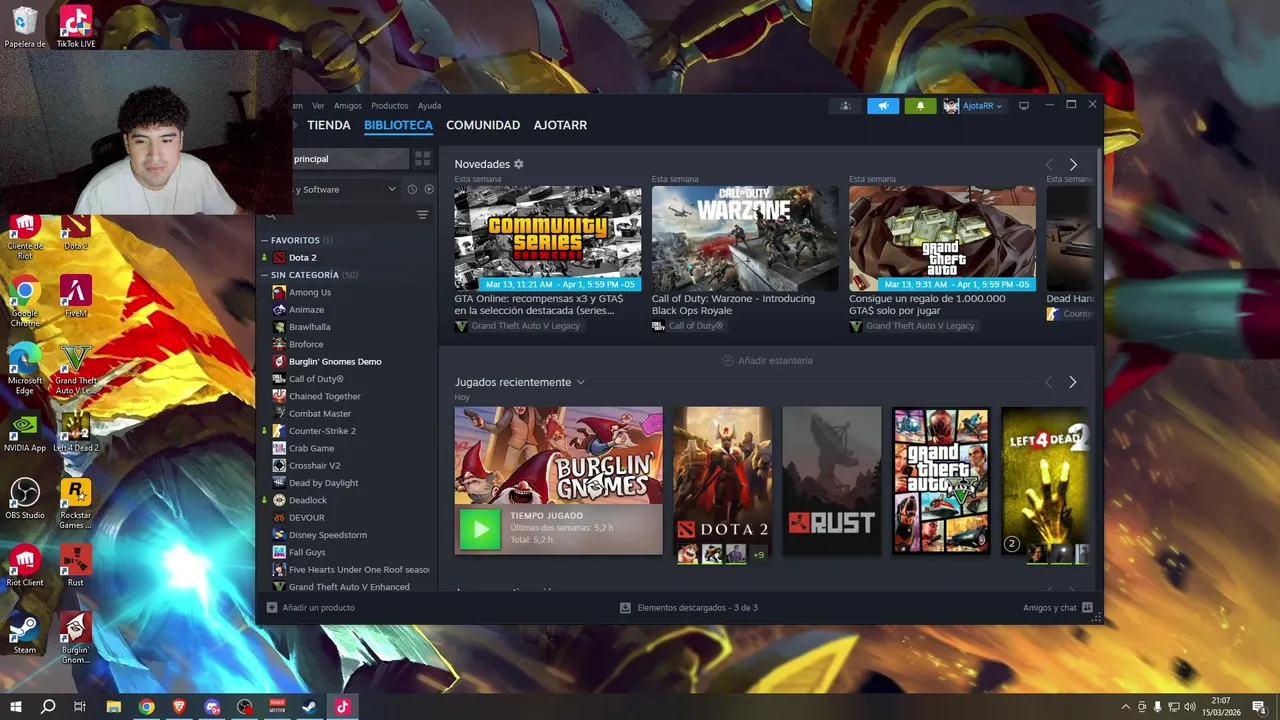Click TikTok icon in Windows taskbar
This screenshot has height=720, width=1280.
click(x=342, y=707)
